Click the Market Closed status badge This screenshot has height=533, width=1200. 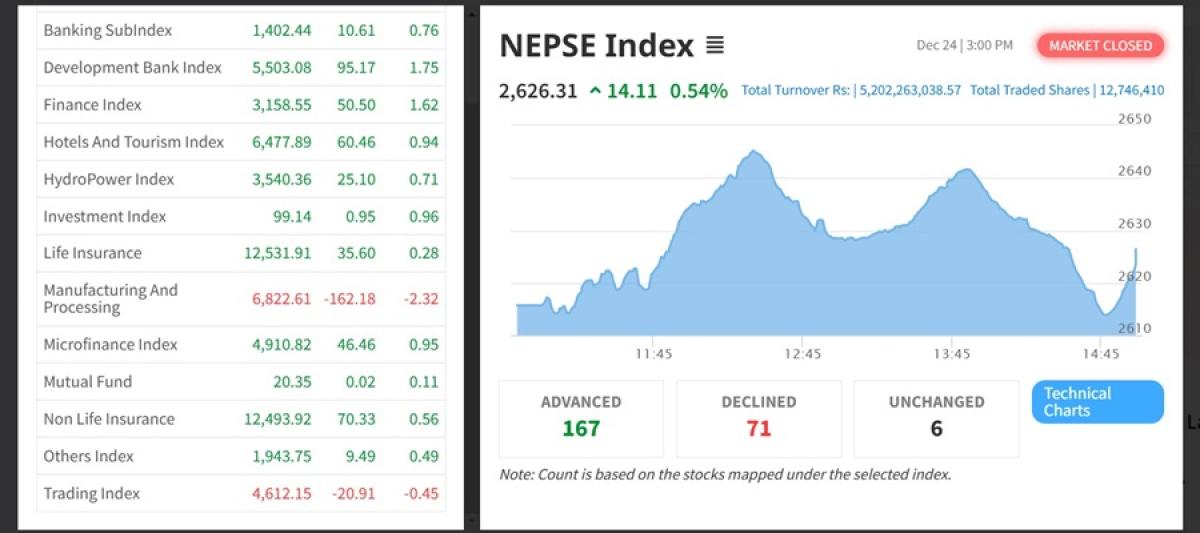tap(1100, 46)
